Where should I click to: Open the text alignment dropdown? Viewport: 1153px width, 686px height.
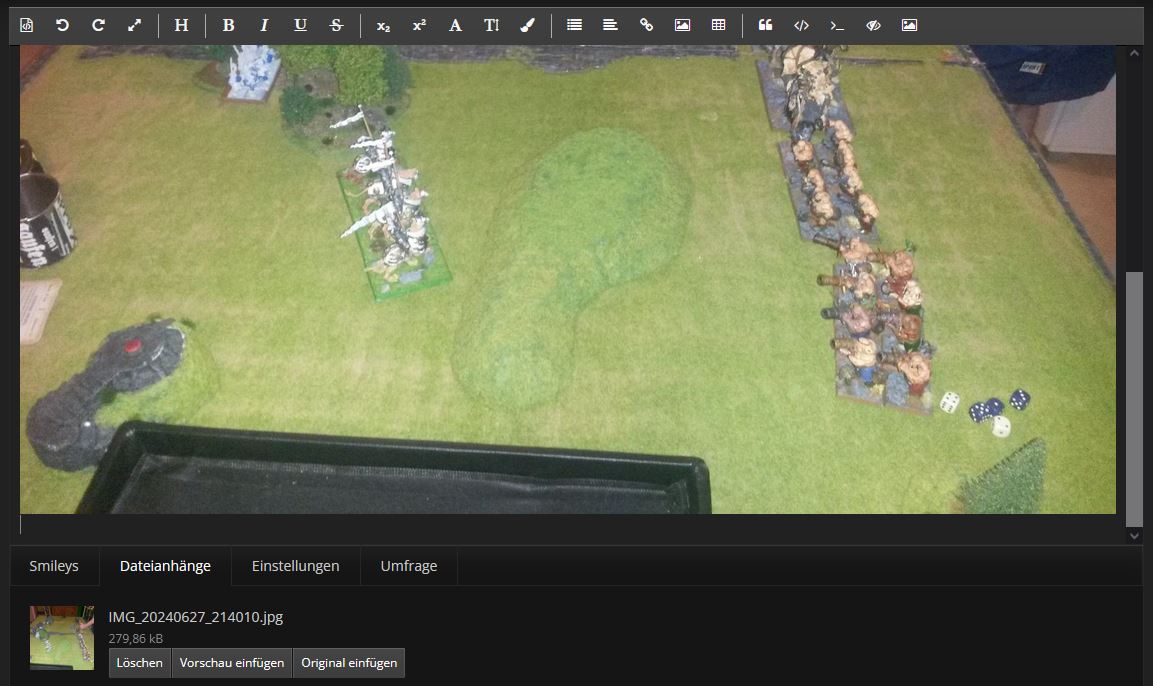(610, 25)
